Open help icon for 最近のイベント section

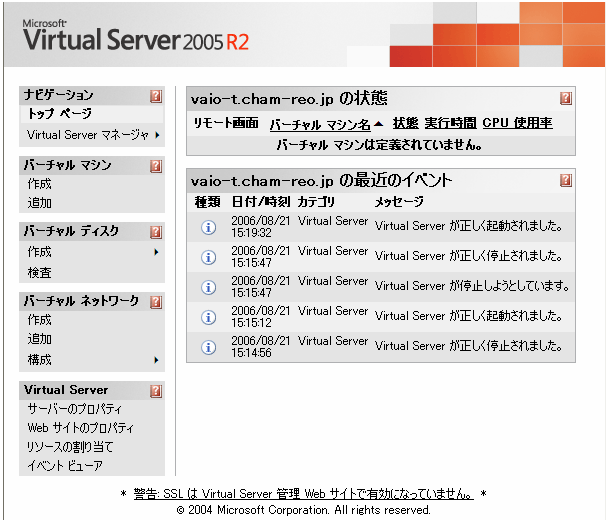[566, 180]
